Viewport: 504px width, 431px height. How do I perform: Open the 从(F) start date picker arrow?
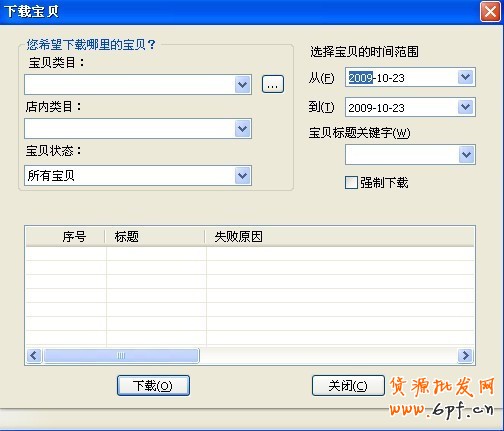coord(466,77)
